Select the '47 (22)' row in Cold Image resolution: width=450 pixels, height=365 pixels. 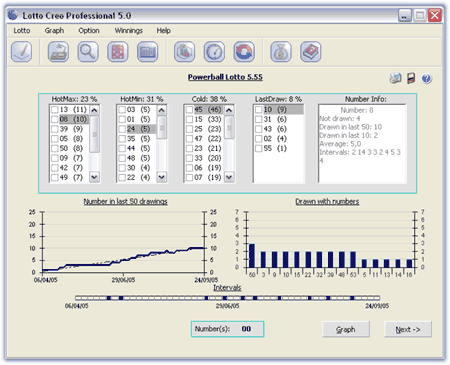point(204,139)
